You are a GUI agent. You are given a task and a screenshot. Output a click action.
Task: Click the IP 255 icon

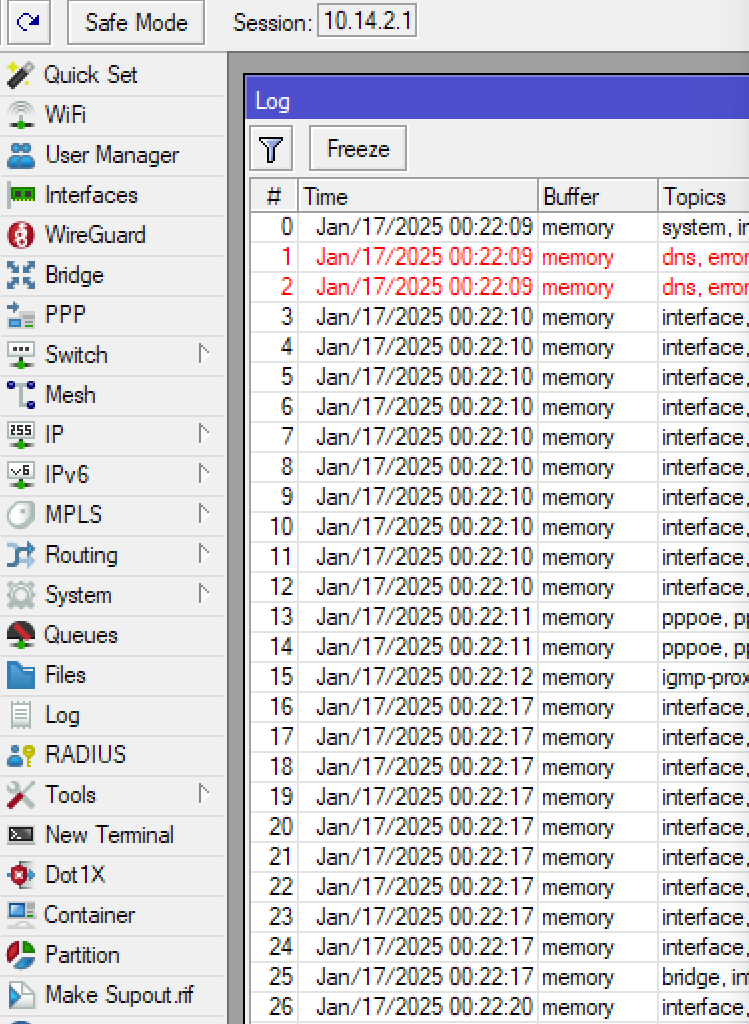pos(21,435)
